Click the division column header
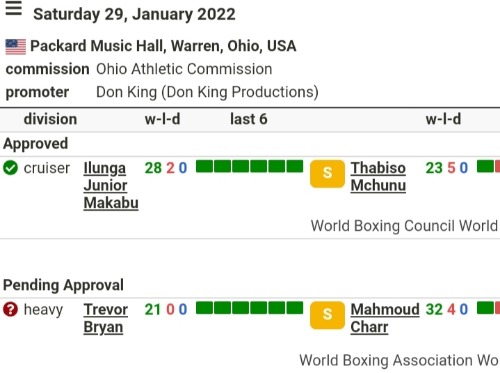 point(50,119)
